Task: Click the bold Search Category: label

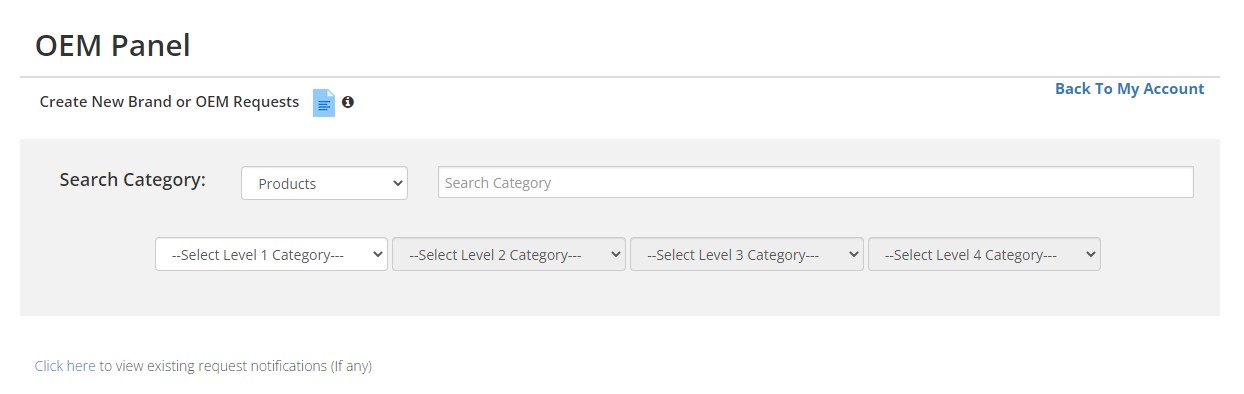Action: 132,180
